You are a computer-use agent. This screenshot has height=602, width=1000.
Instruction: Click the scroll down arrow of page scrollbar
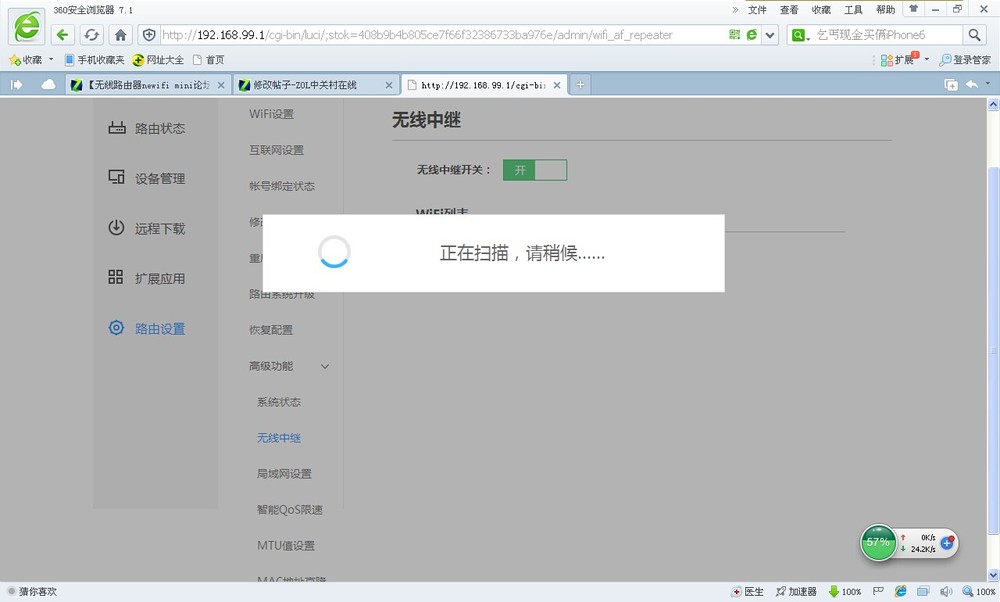[993, 575]
